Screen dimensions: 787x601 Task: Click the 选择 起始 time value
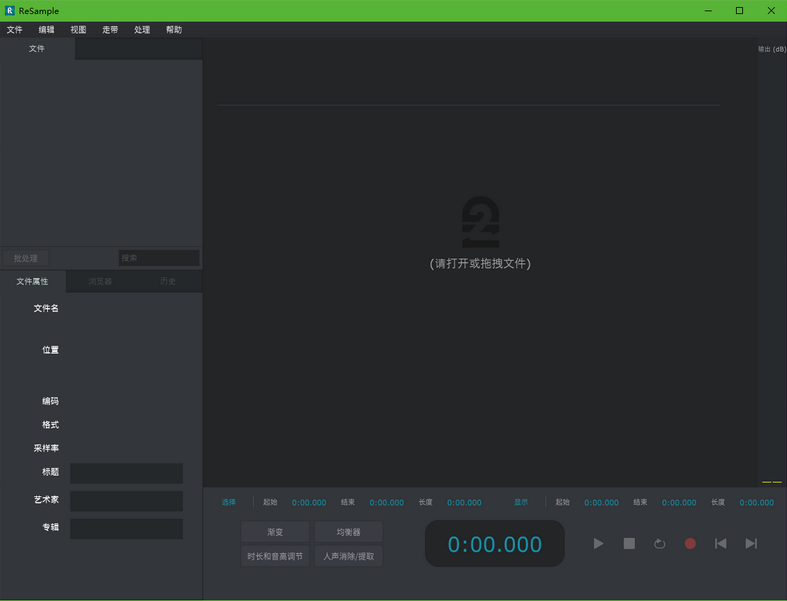(x=309, y=503)
